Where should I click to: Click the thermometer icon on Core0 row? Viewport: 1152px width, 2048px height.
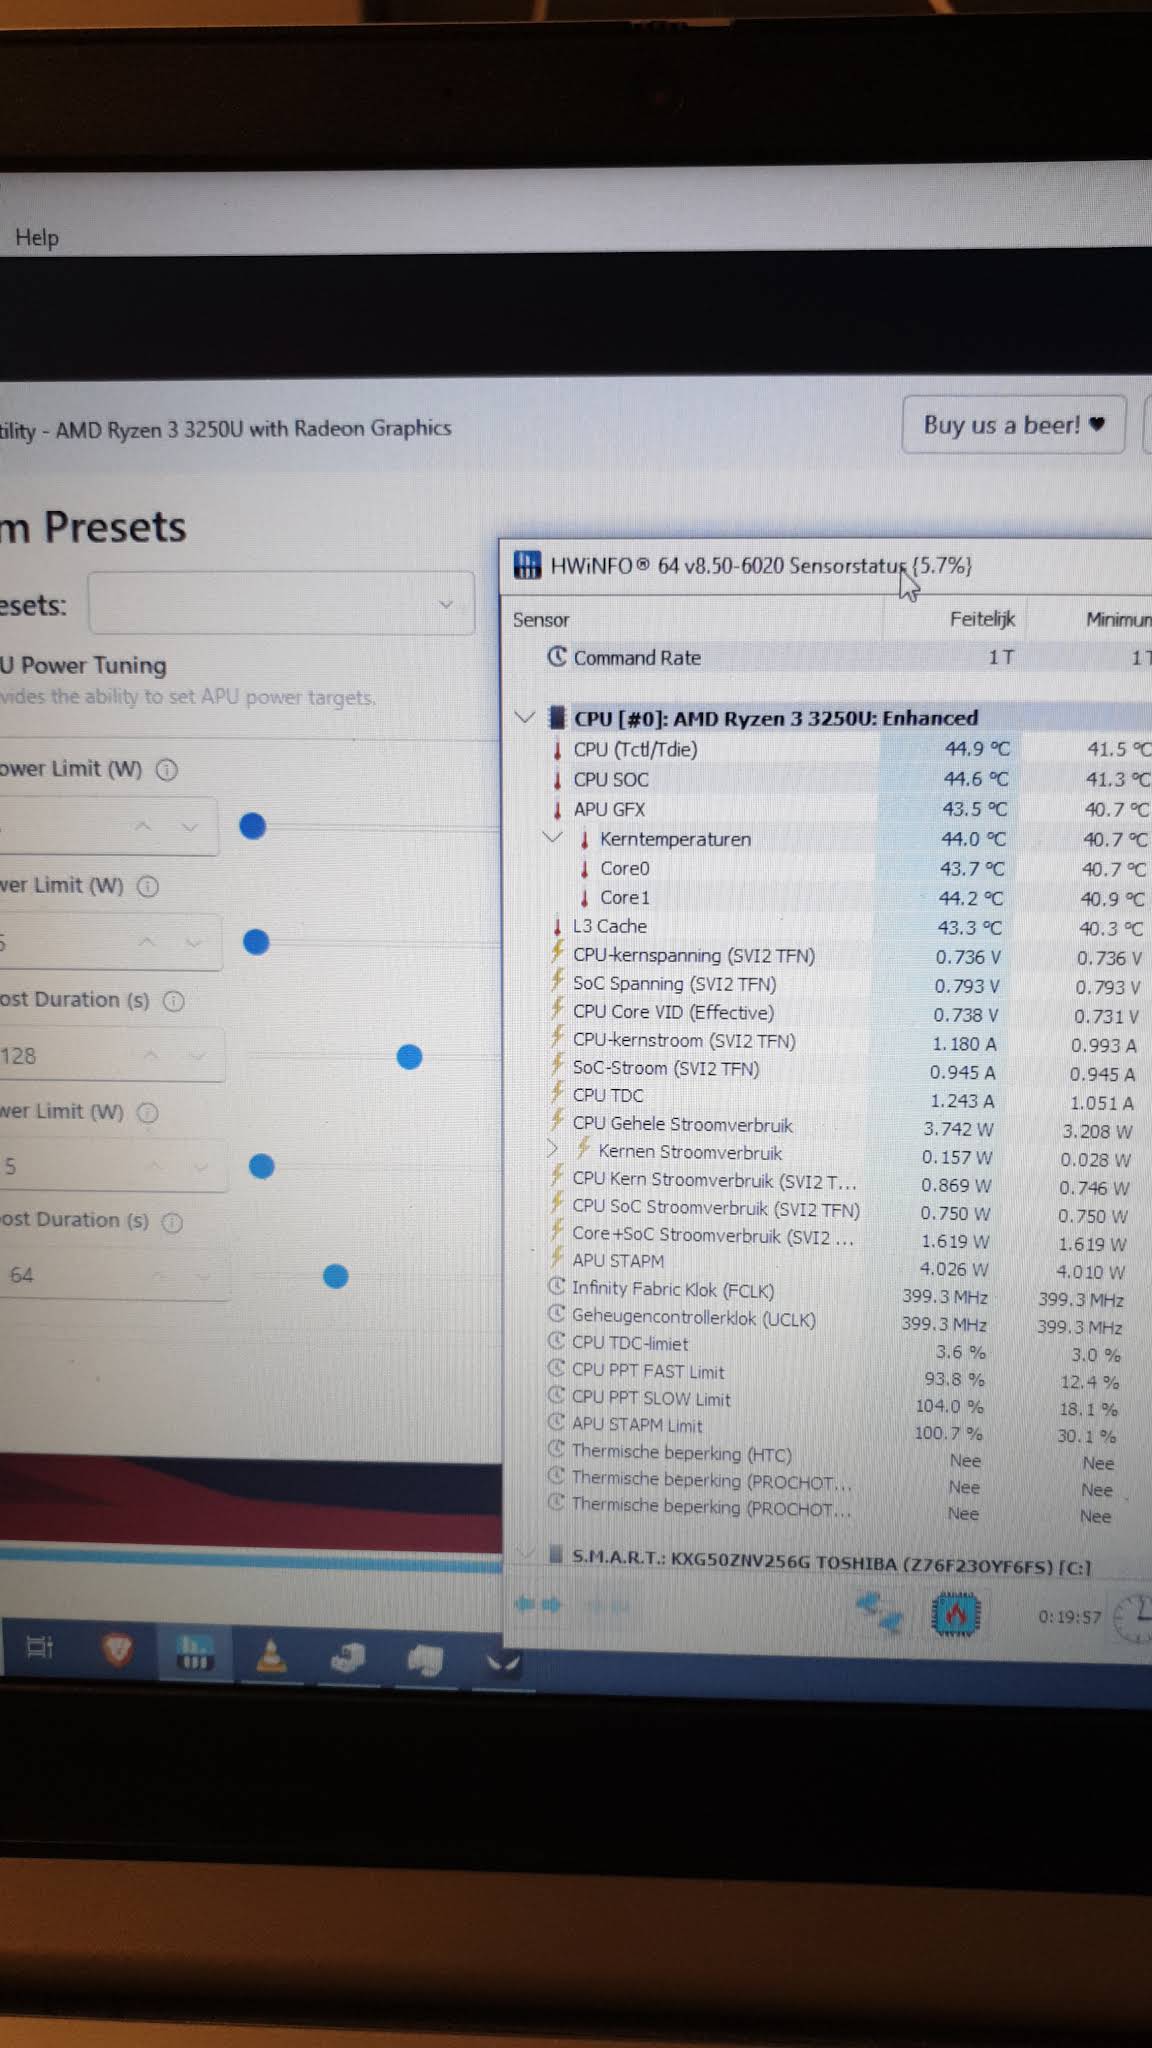[x=584, y=868]
